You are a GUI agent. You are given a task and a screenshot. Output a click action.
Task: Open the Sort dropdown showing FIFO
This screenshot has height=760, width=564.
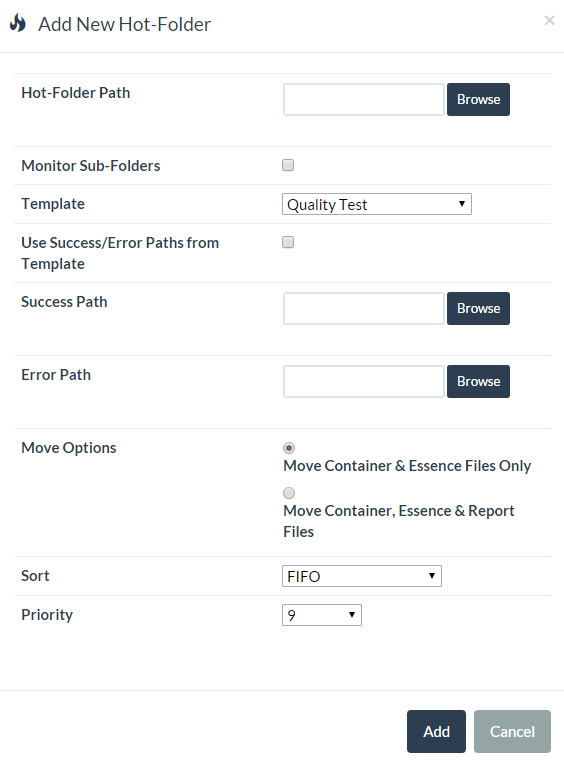pos(361,576)
